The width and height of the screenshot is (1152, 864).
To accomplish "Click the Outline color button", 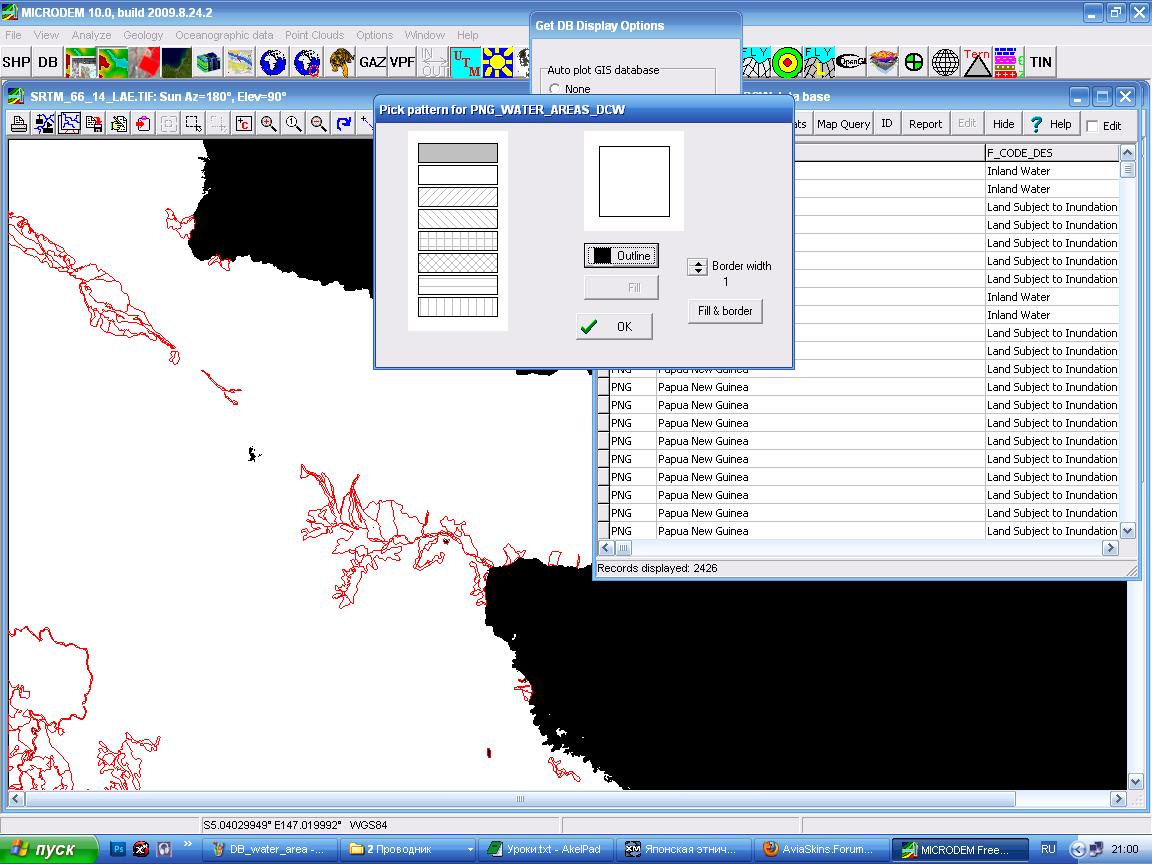I will coord(622,256).
